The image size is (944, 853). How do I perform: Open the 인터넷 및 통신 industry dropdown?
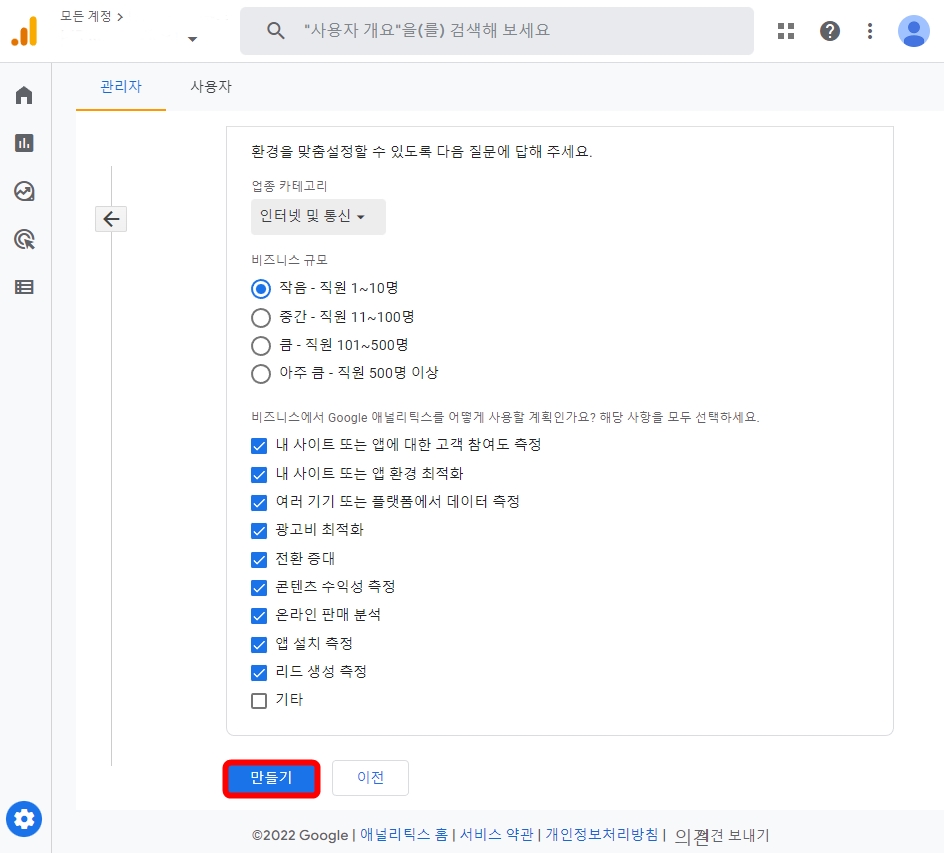coord(318,217)
